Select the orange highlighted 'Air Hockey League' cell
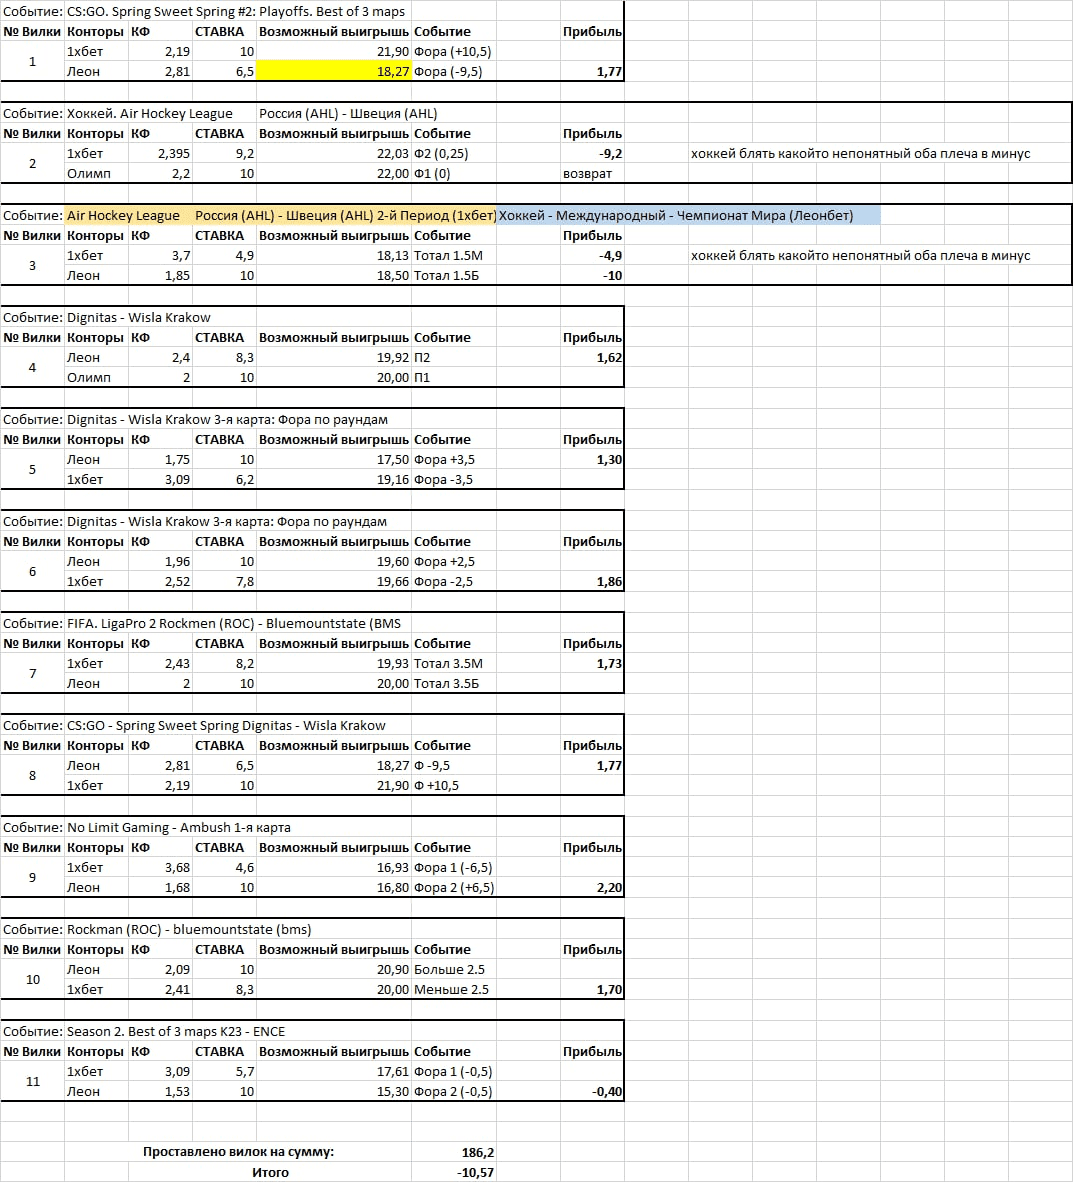 coord(124,215)
